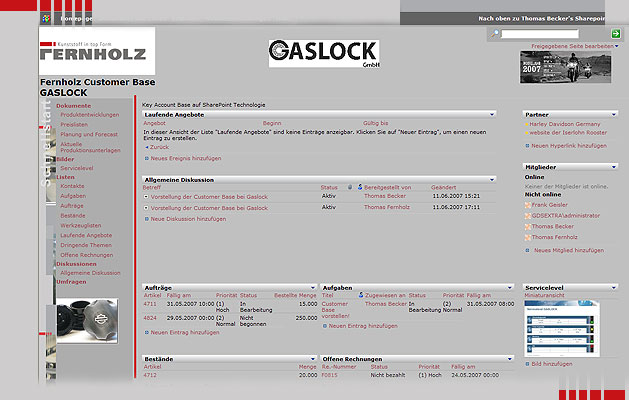Click the Servicelevel miniature thumbnail image
Viewport: 629px width, 400px height.
560,329
